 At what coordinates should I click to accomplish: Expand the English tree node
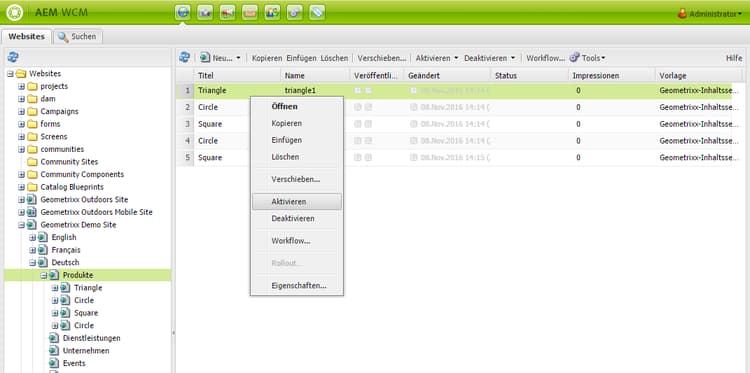33,237
